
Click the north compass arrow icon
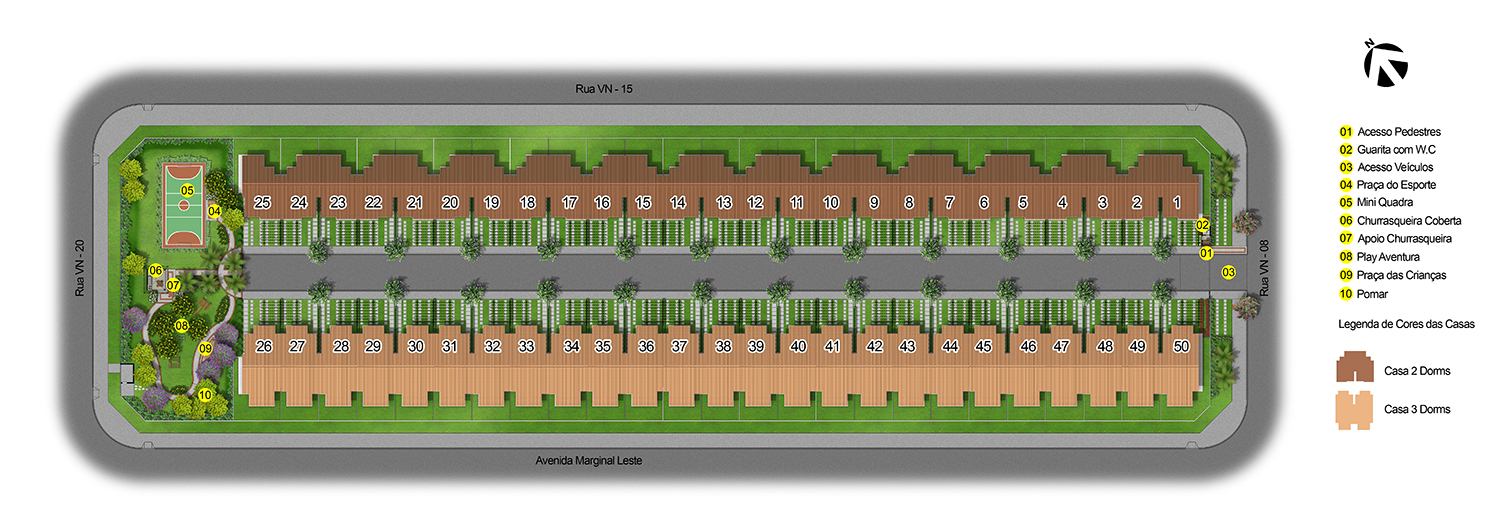(1386, 63)
